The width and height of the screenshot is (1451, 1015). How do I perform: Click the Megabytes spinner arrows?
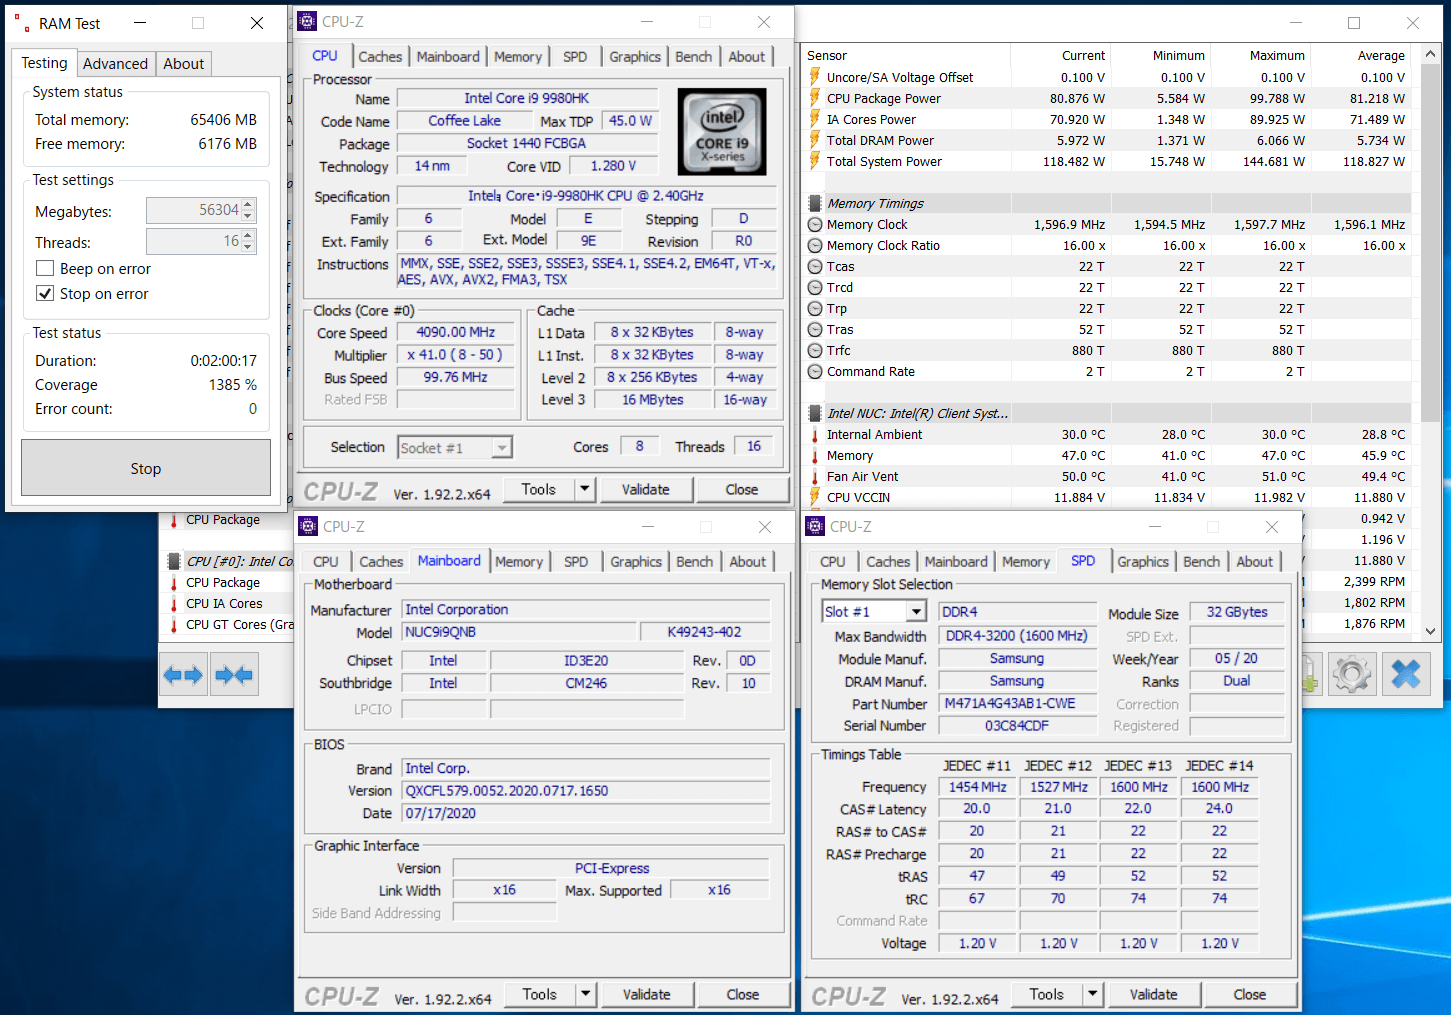249,210
